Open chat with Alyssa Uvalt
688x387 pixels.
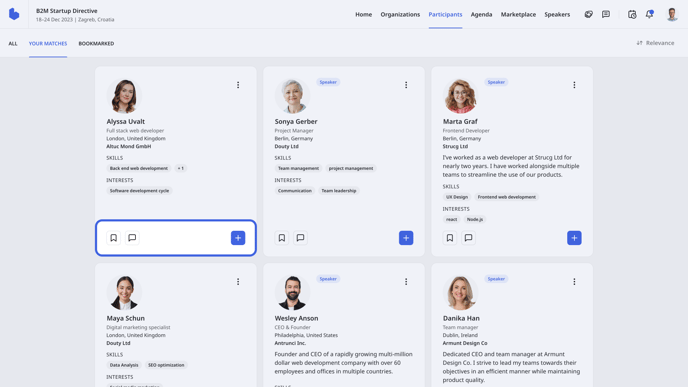coord(132,238)
